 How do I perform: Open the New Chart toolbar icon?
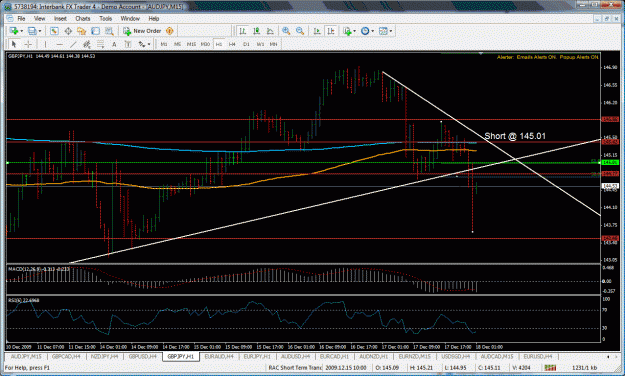14,31
